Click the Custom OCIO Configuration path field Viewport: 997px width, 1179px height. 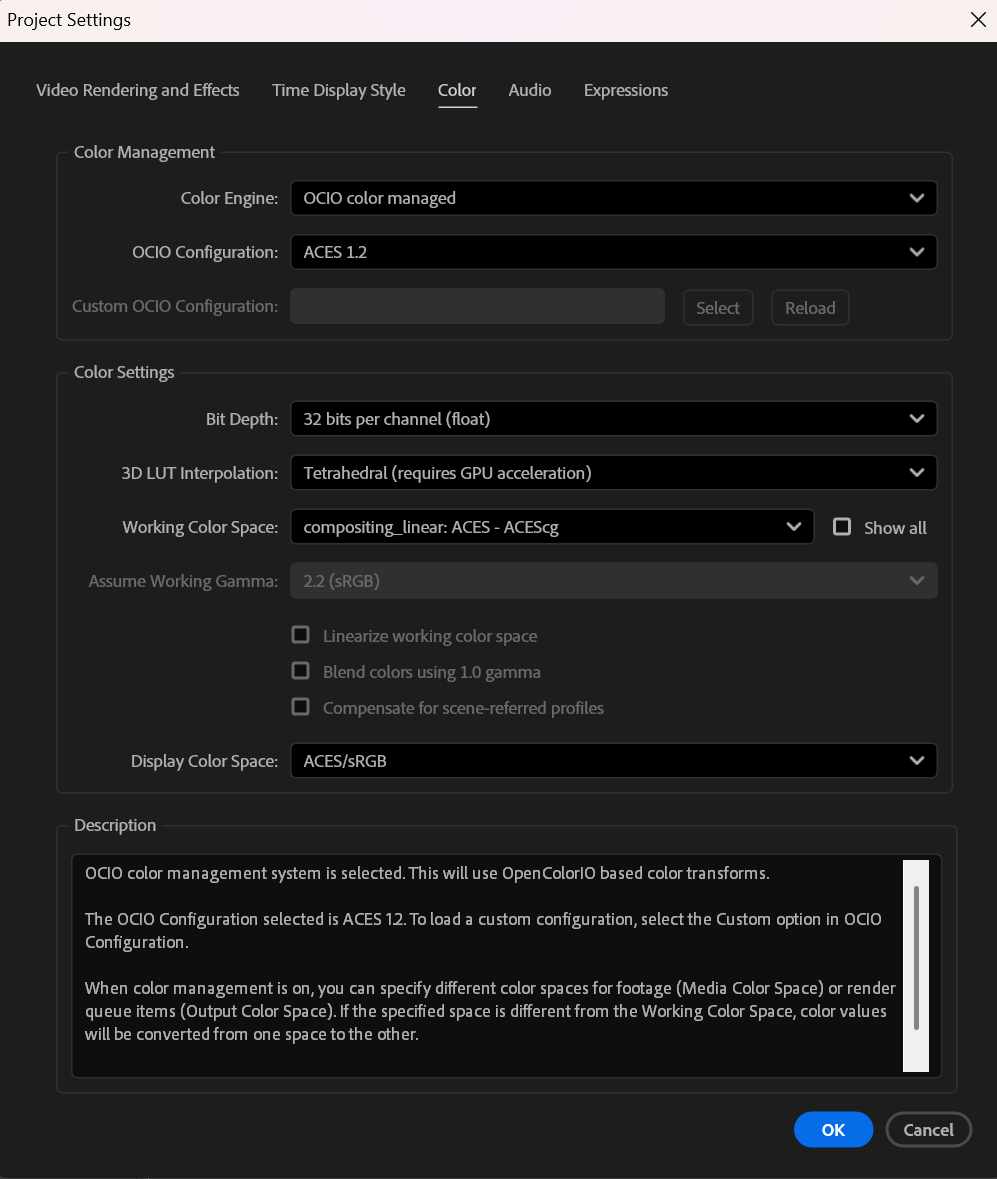(477, 306)
